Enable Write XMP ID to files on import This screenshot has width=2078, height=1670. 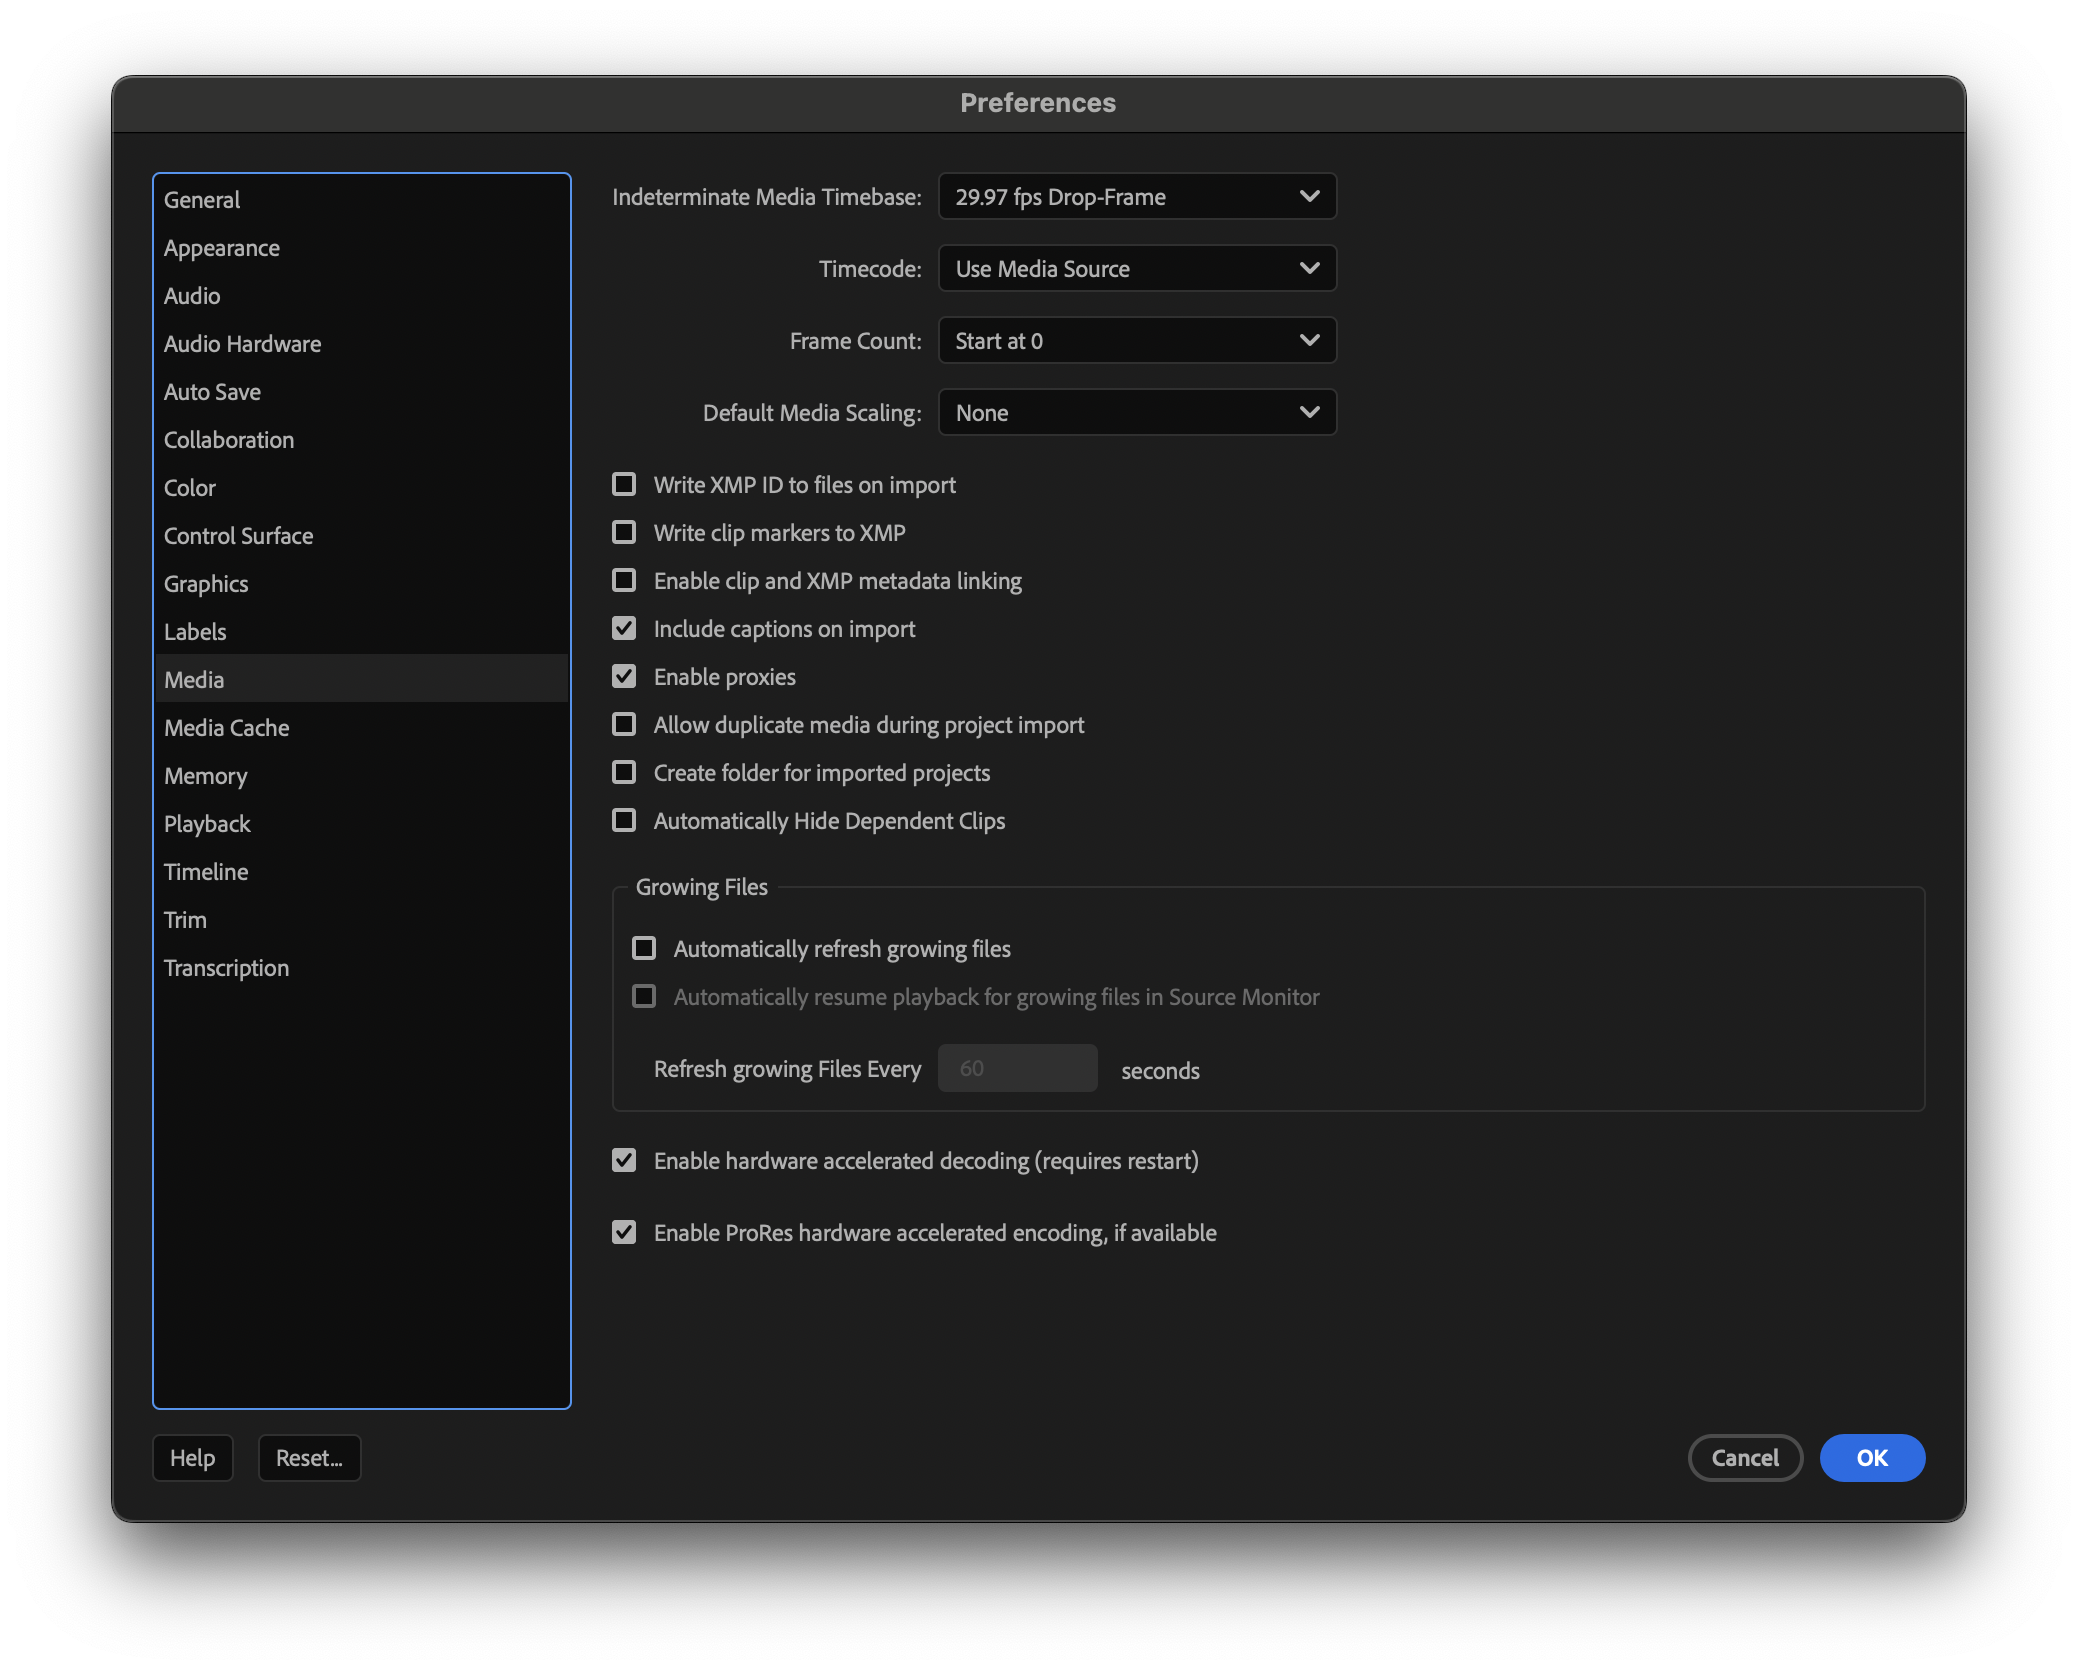[624, 485]
